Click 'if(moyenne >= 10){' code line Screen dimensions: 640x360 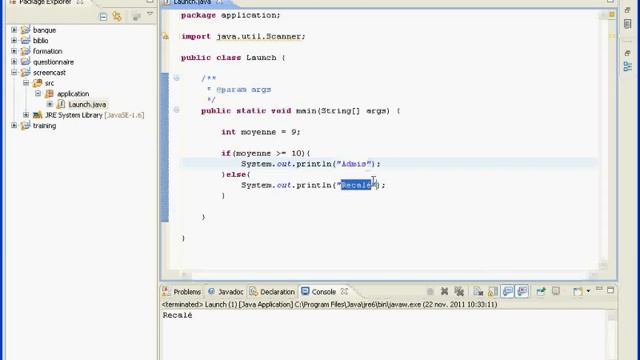pos(266,153)
